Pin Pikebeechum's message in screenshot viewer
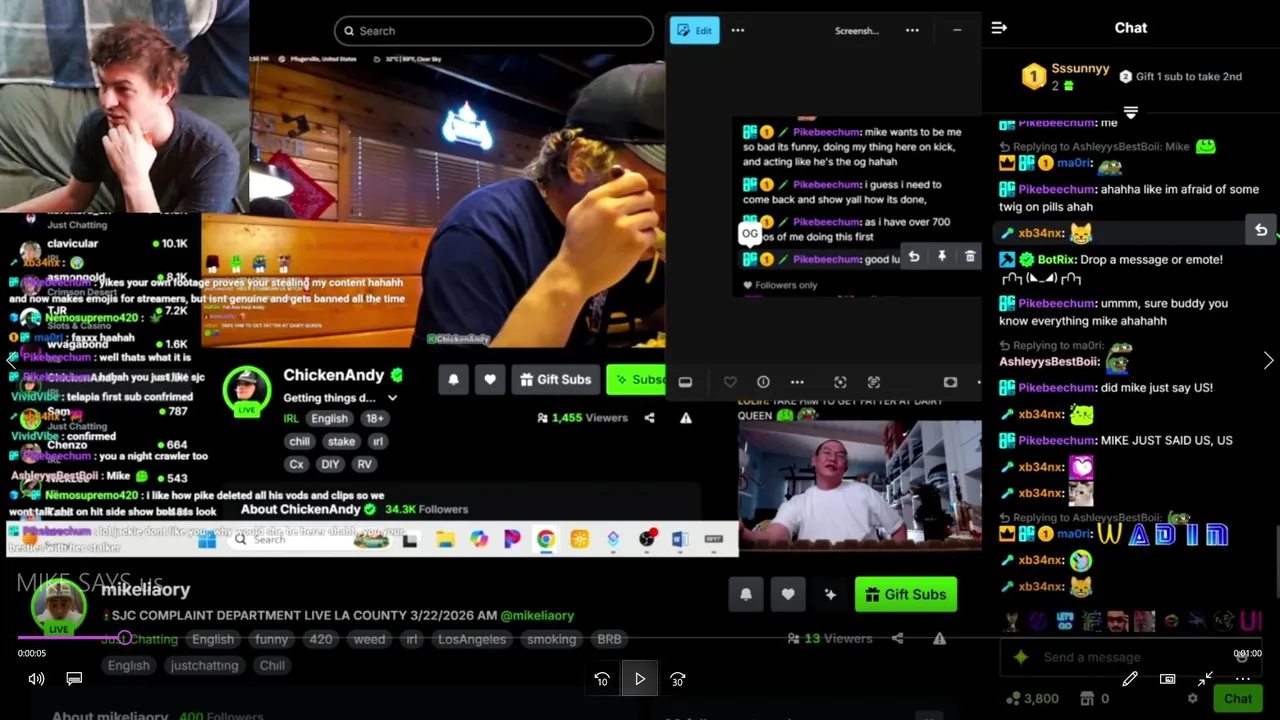 942,257
